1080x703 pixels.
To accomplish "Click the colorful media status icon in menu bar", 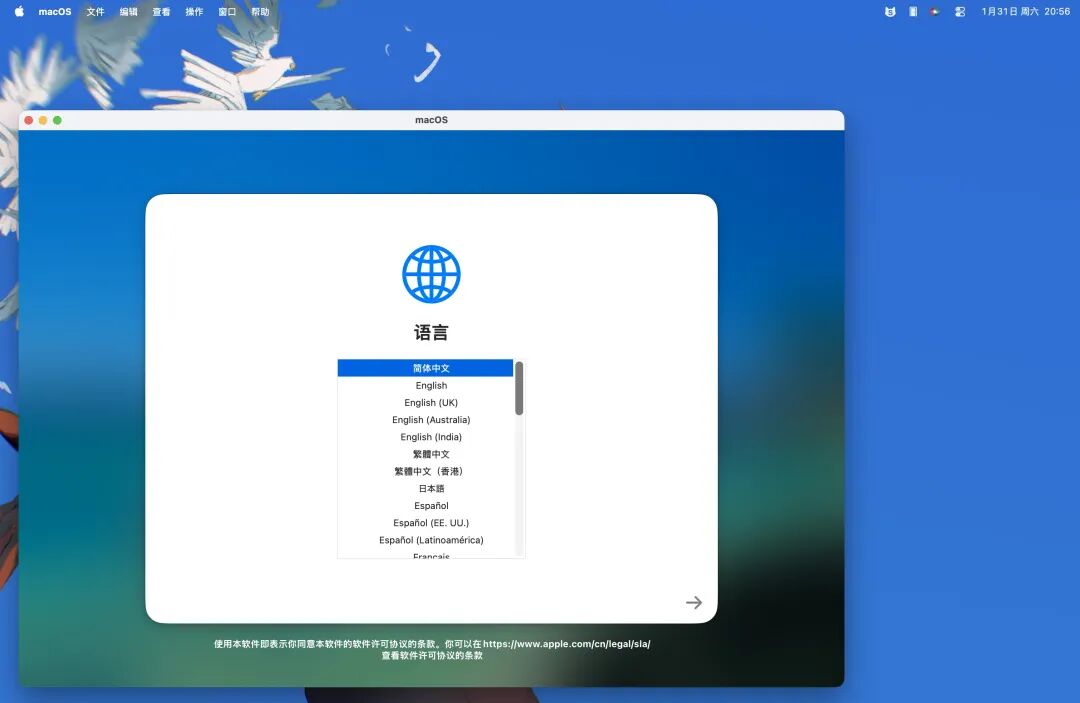I will click(x=933, y=11).
